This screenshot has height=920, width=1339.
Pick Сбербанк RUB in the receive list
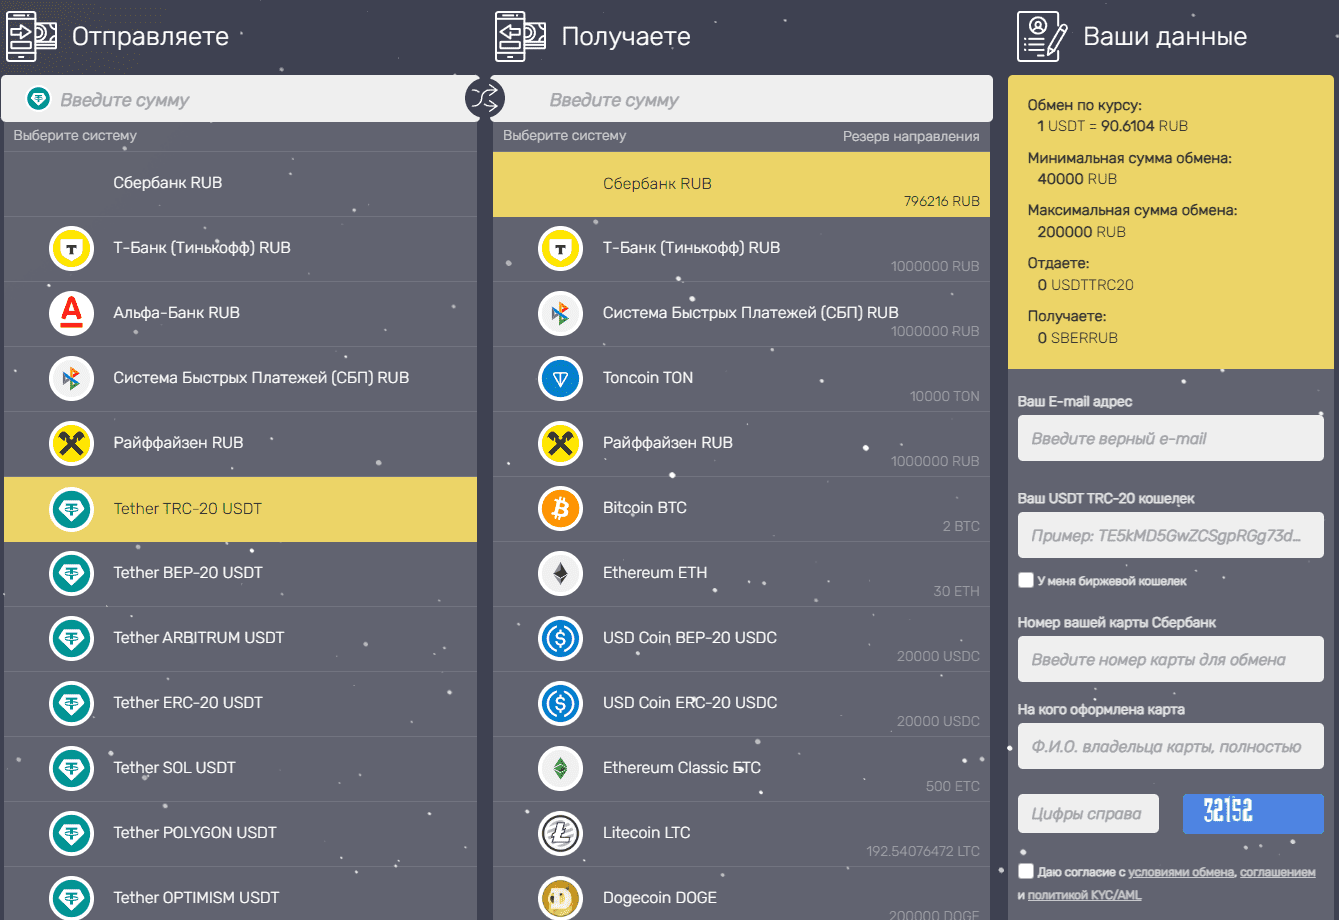(741, 184)
